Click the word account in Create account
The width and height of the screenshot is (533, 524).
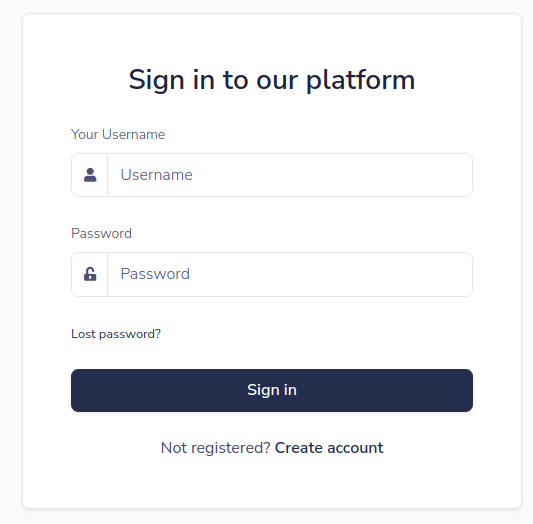[x=355, y=448]
